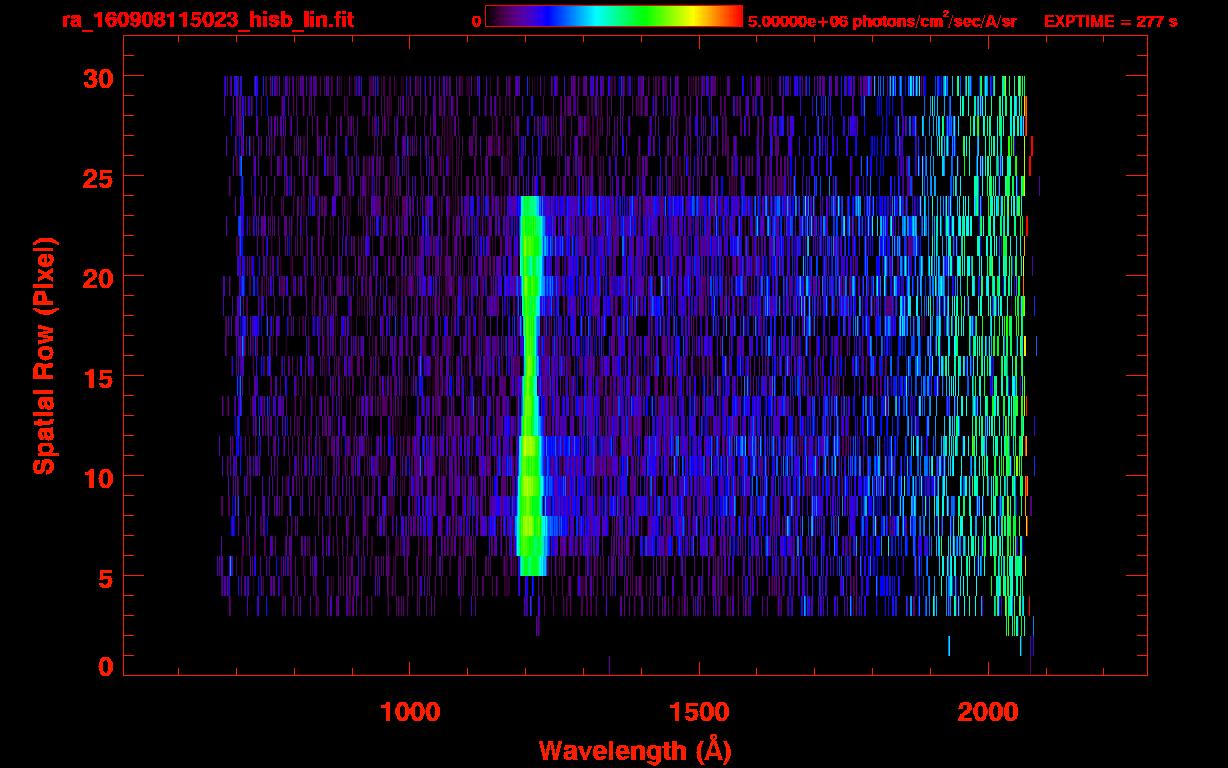Click the color bar maximum value 5.00000e+06

797,21
